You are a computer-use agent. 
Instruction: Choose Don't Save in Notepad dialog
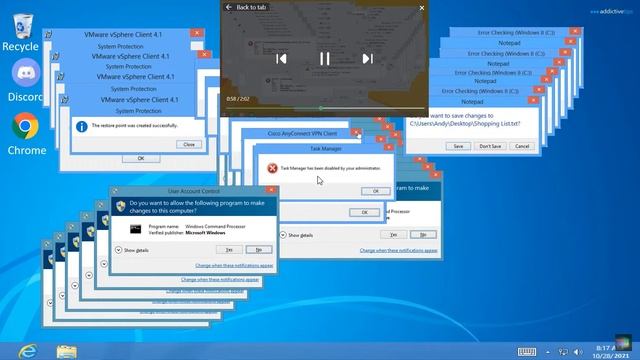click(490, 146)
